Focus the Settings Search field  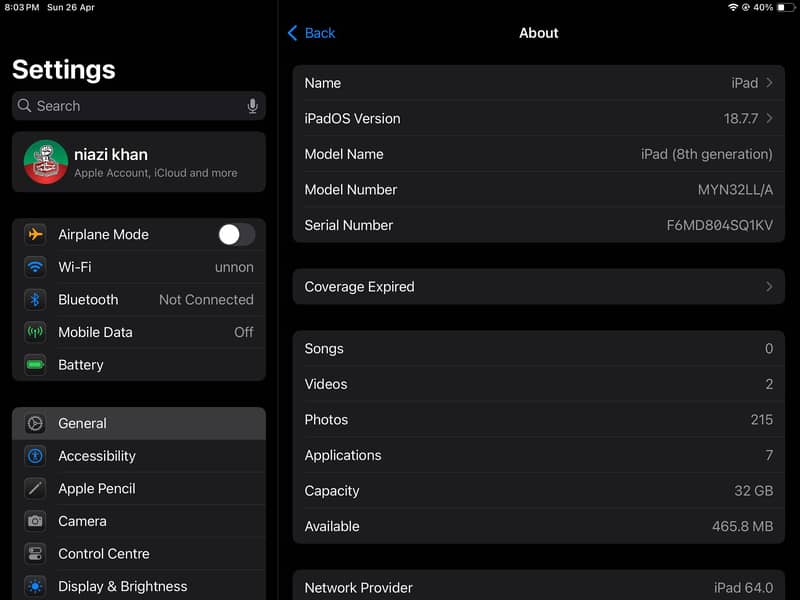click(x=139, y=106)
